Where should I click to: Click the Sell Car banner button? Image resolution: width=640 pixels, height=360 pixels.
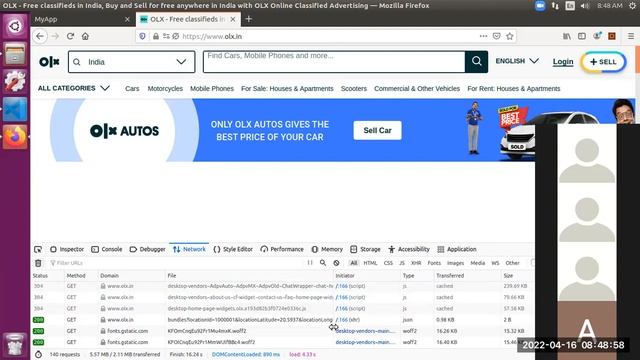378,130
